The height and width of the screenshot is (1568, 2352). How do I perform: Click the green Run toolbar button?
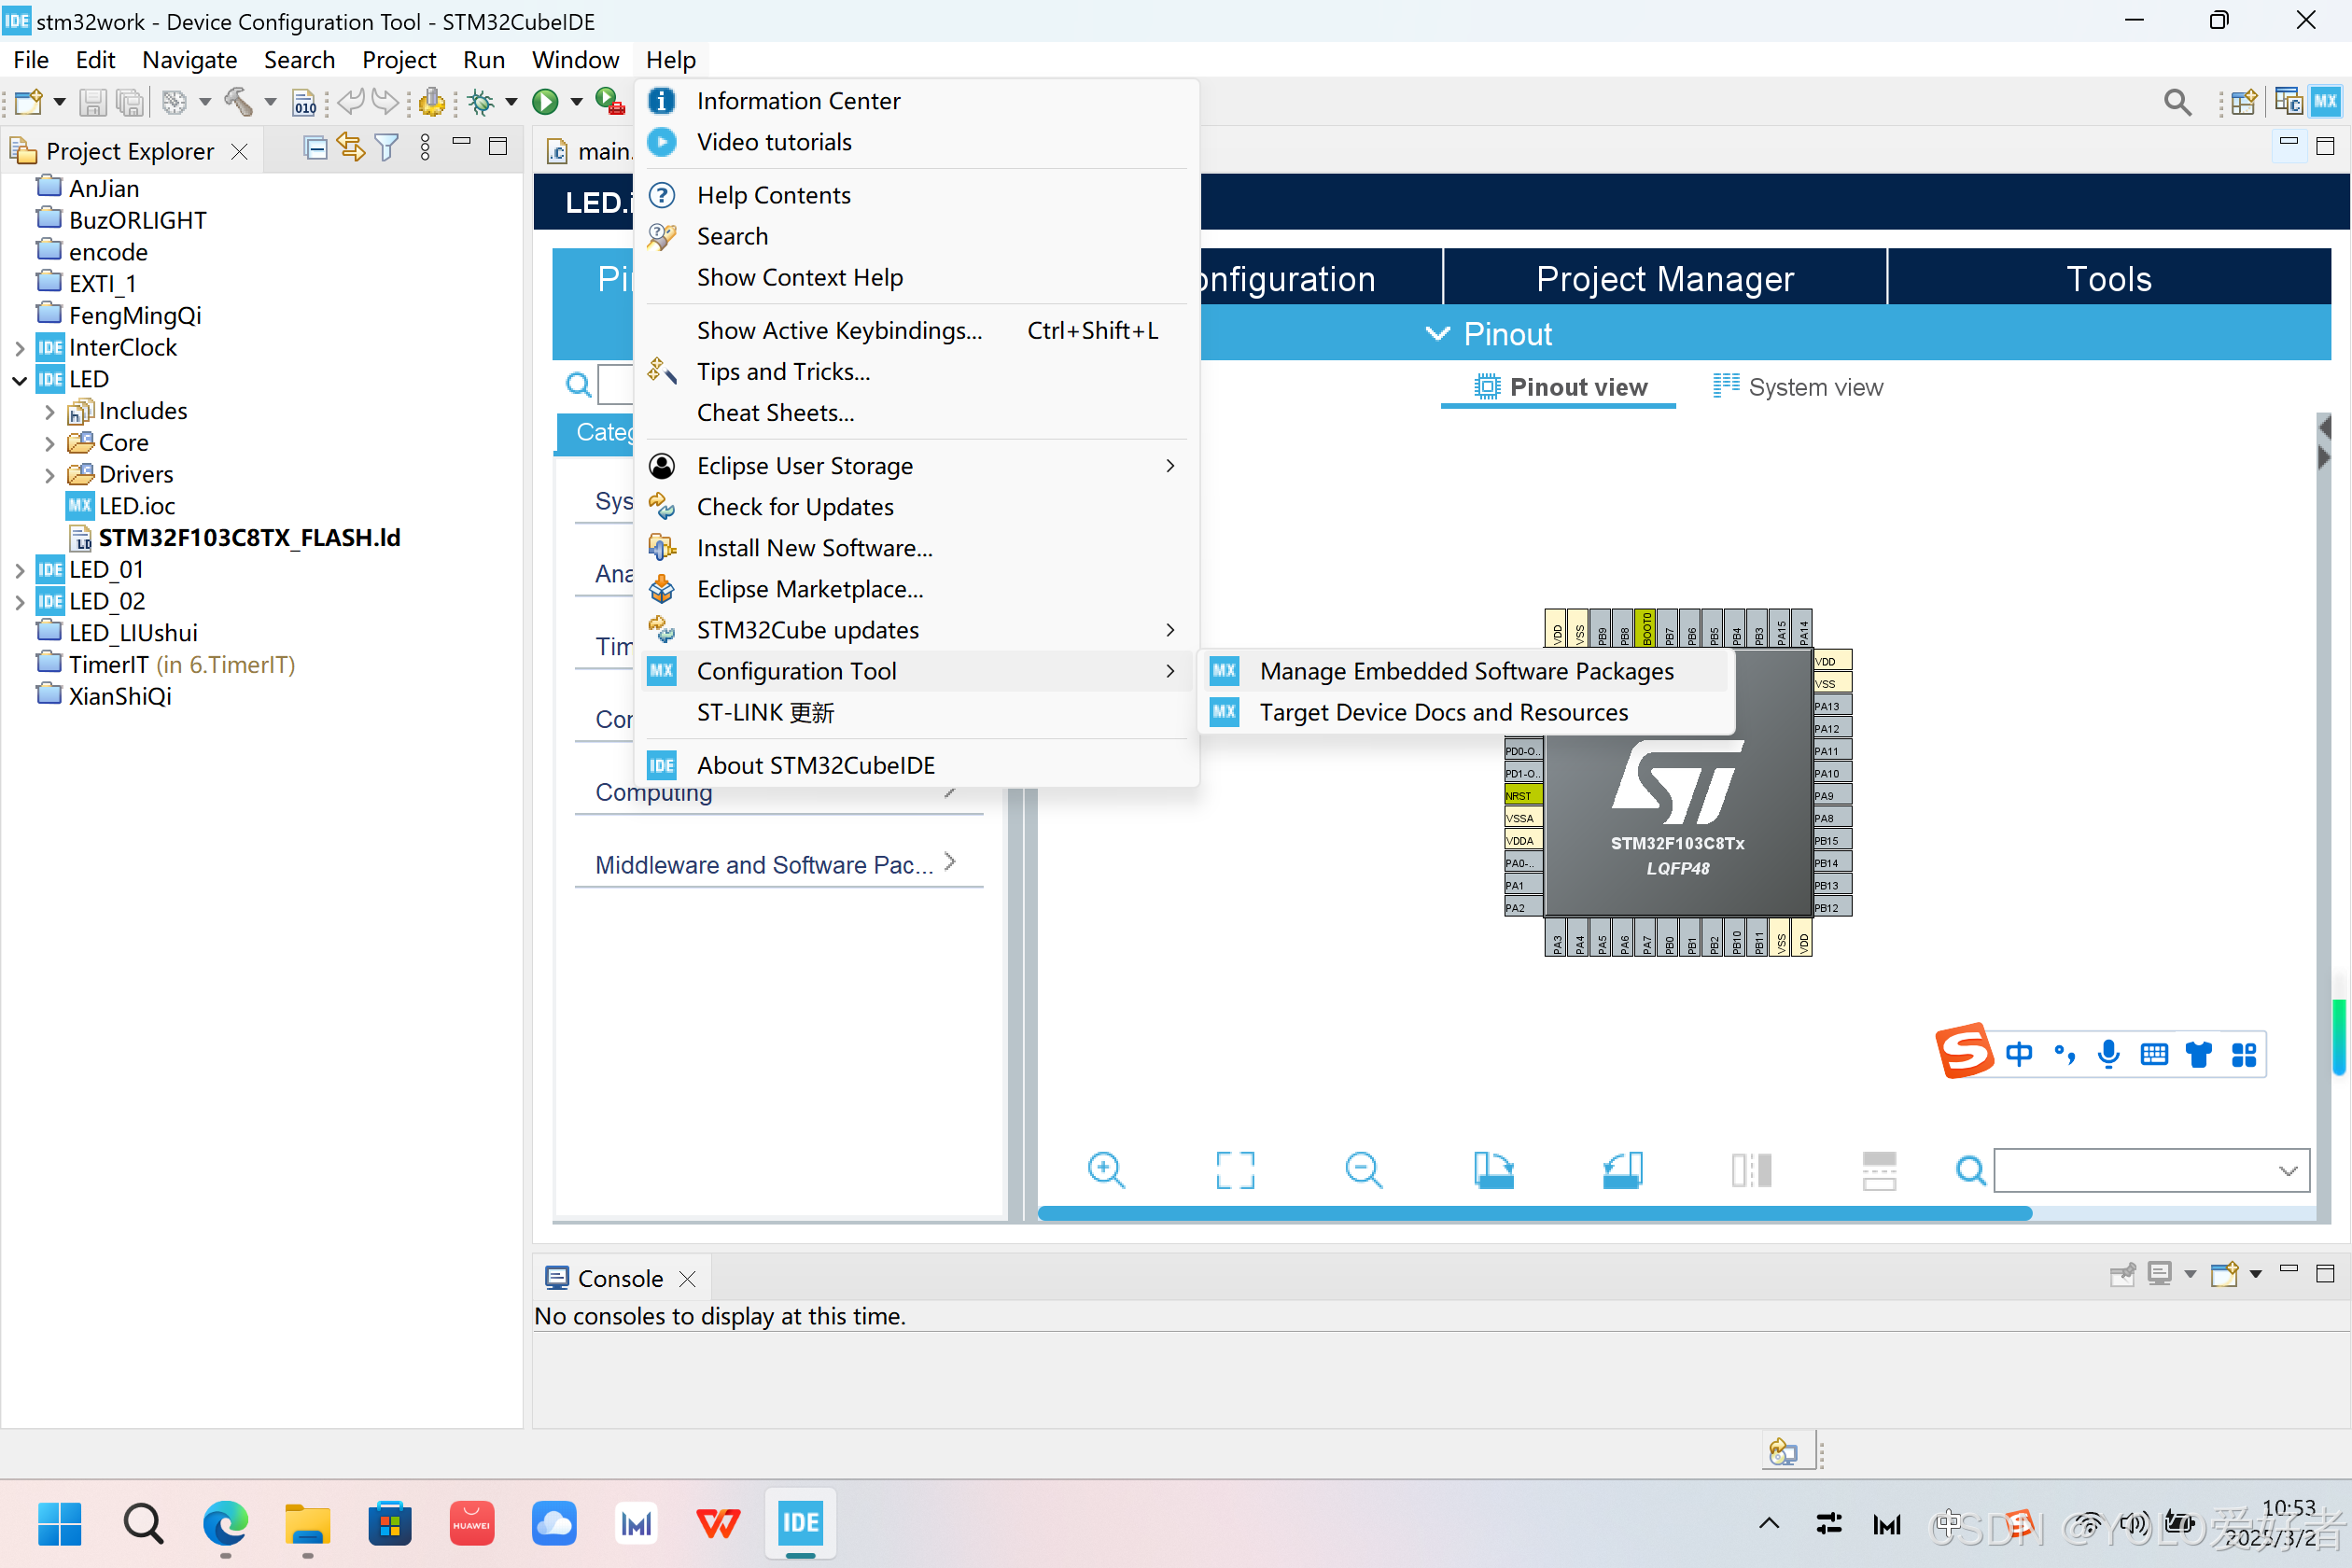[x=545, y=102]
